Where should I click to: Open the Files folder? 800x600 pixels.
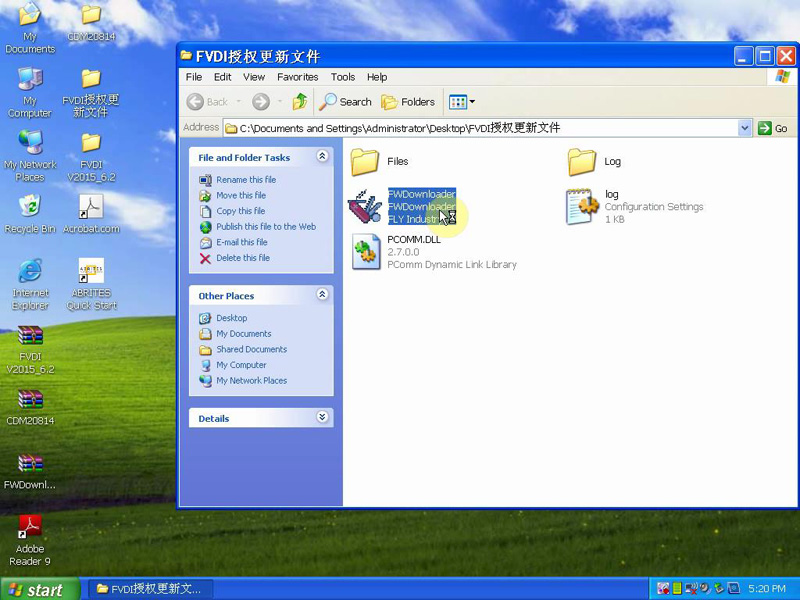366,161
